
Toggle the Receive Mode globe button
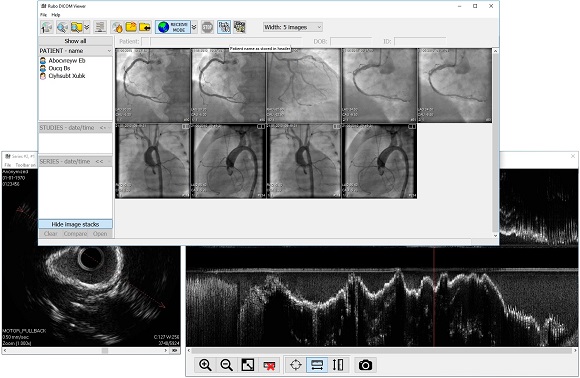click(x=173, y=27)
